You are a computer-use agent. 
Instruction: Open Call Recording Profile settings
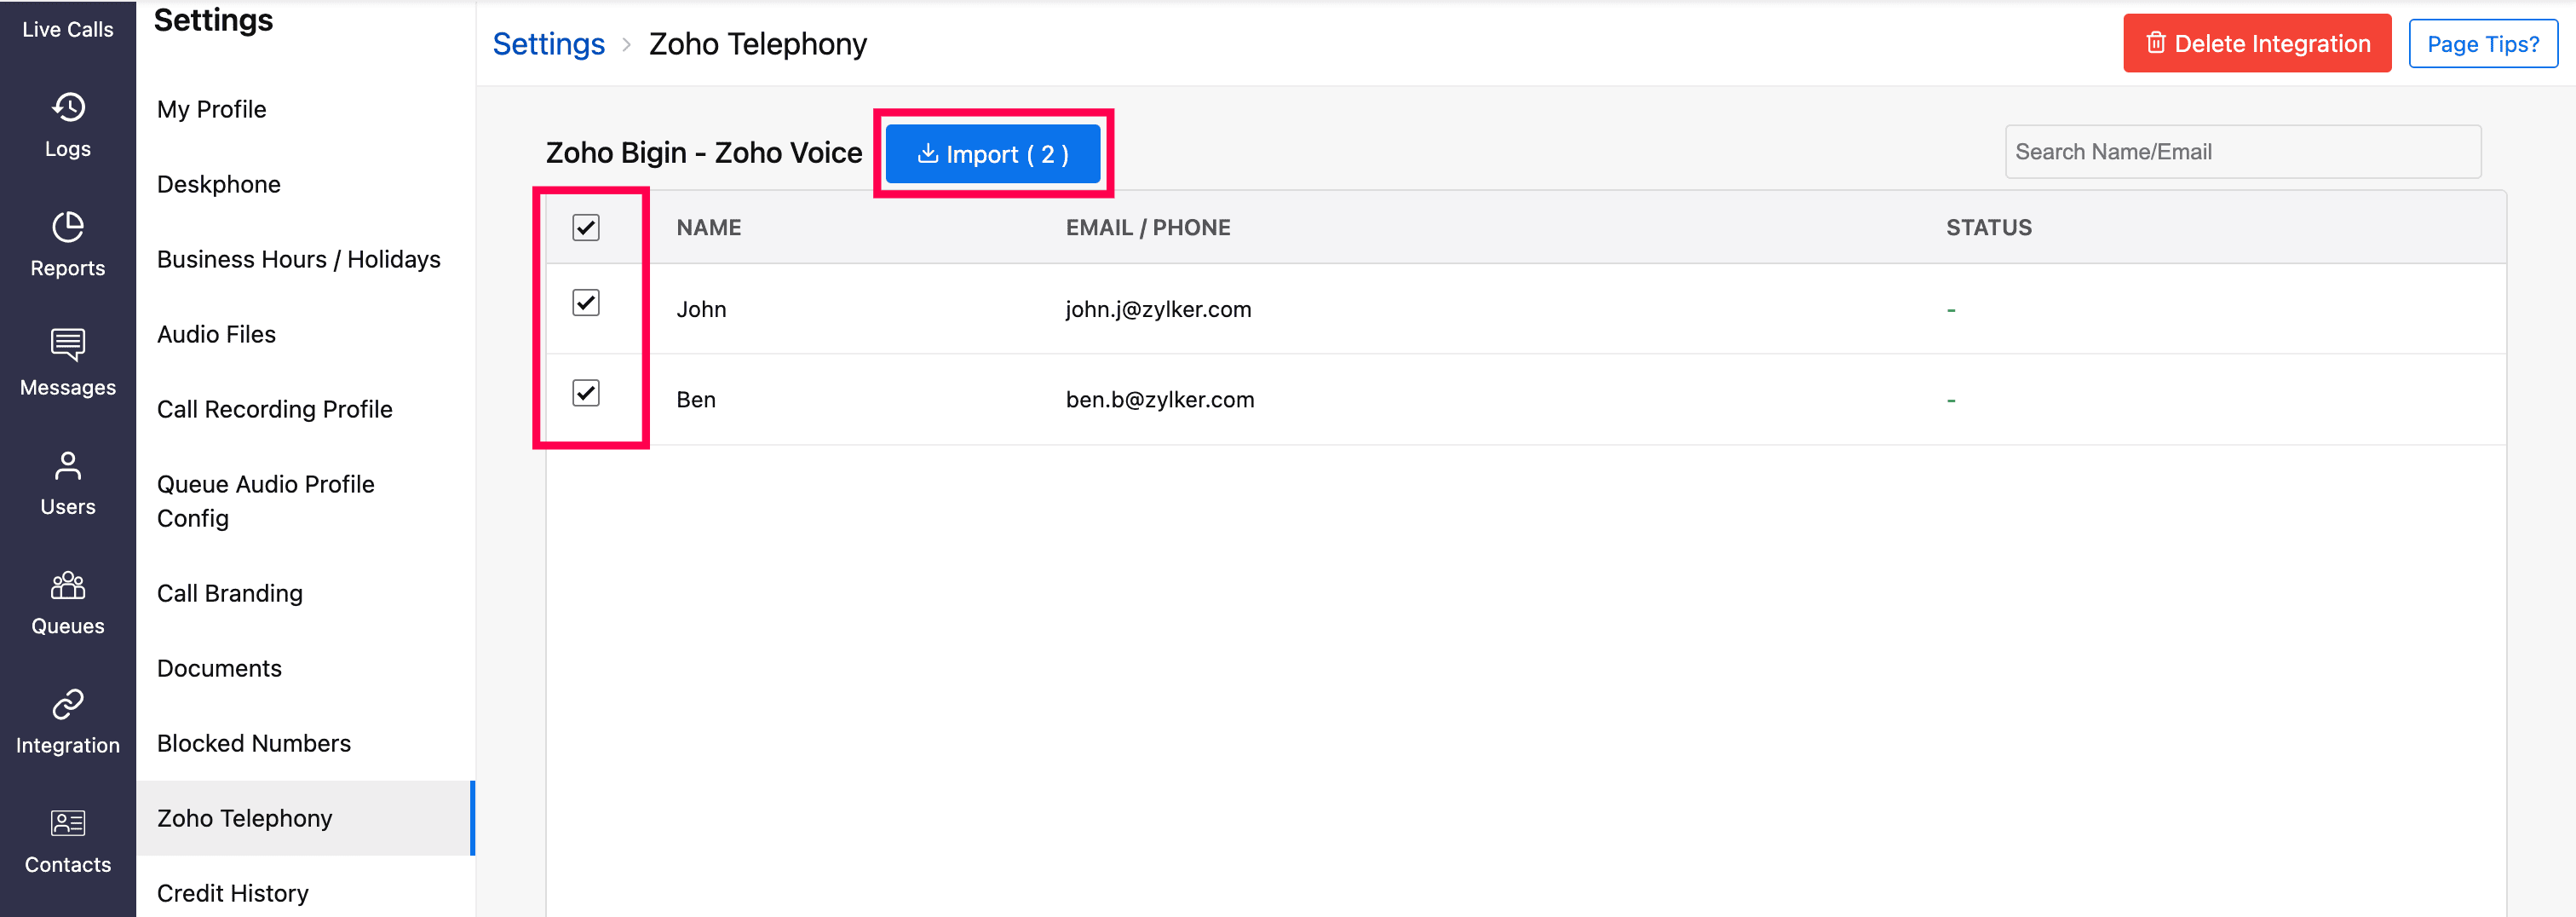[275, 409]
